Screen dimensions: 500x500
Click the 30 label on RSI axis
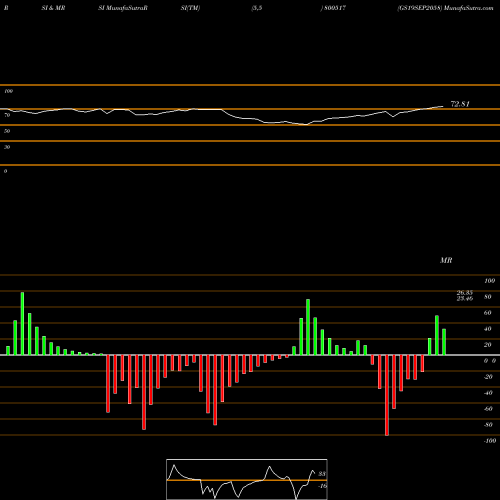click(x=7, y=147)
